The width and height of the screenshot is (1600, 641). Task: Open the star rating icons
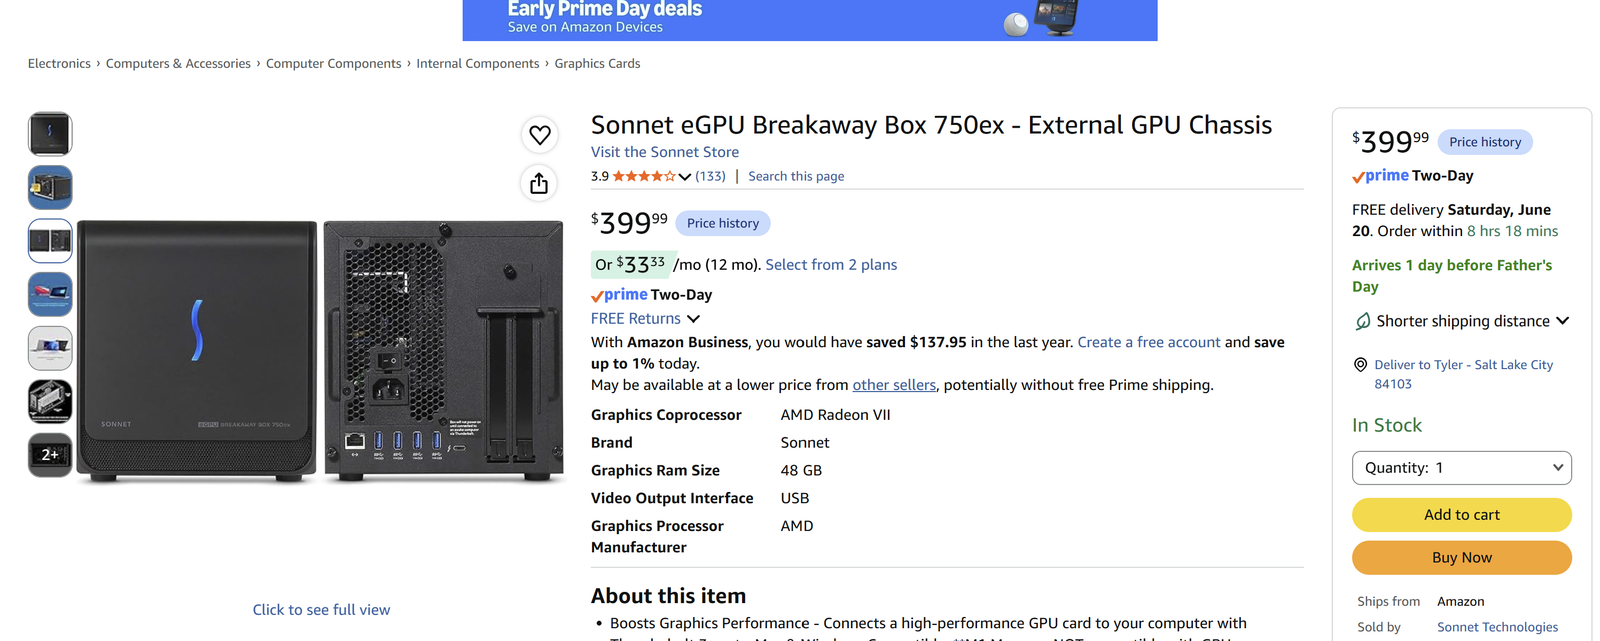coord(644,176)
